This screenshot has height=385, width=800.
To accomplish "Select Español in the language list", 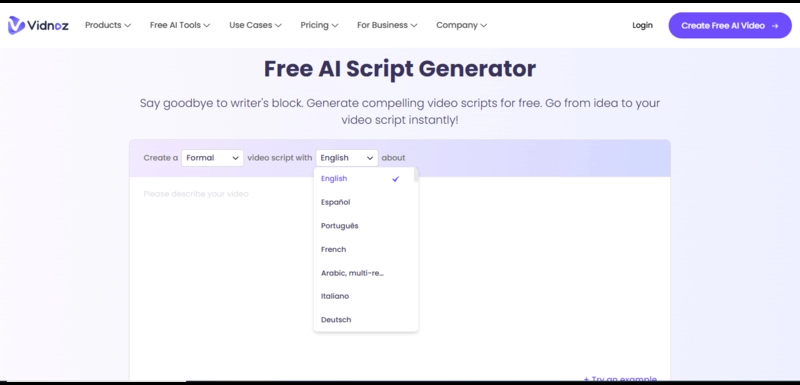I will point(366,202).
